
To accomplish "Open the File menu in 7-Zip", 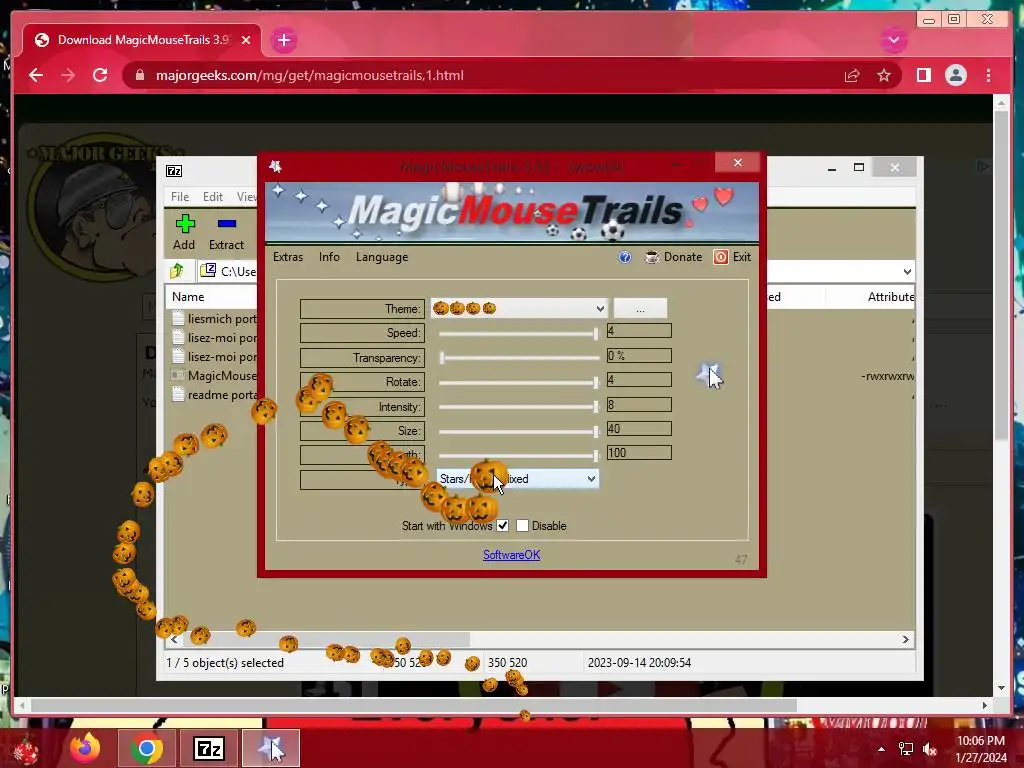I will [x=180, y=197].
